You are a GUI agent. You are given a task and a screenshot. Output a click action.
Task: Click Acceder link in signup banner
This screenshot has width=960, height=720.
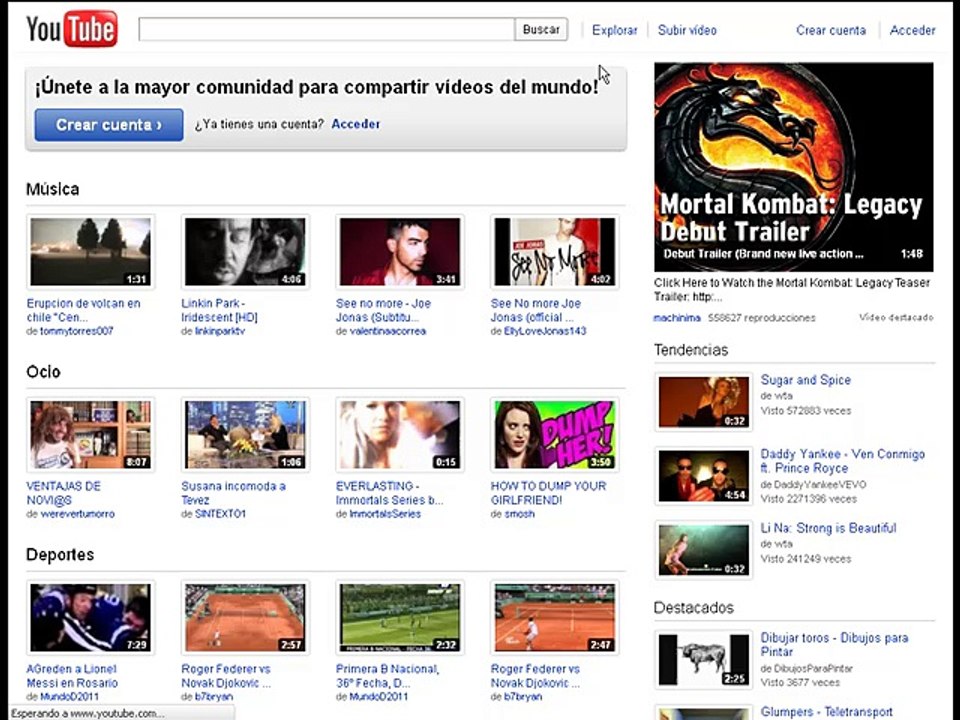[356, 124]
